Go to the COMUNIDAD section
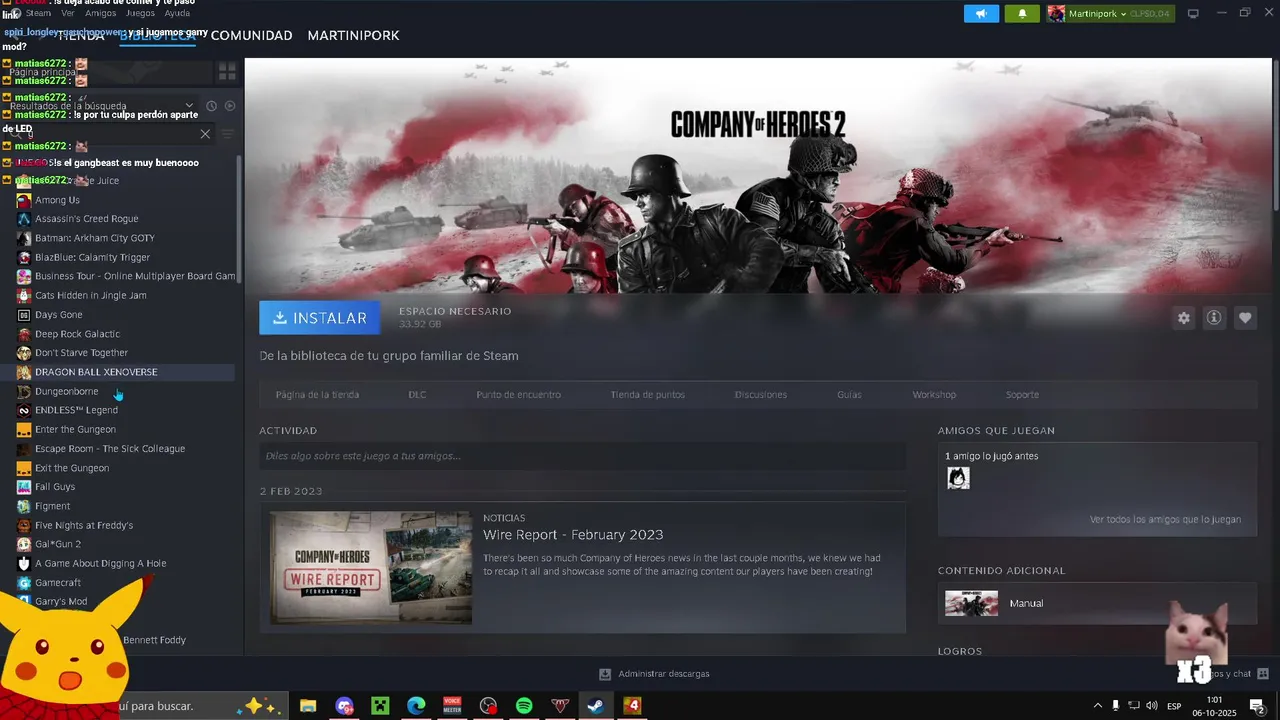Image resolution: width=1280 pixels, height=720 pixels. coord(251,35)
